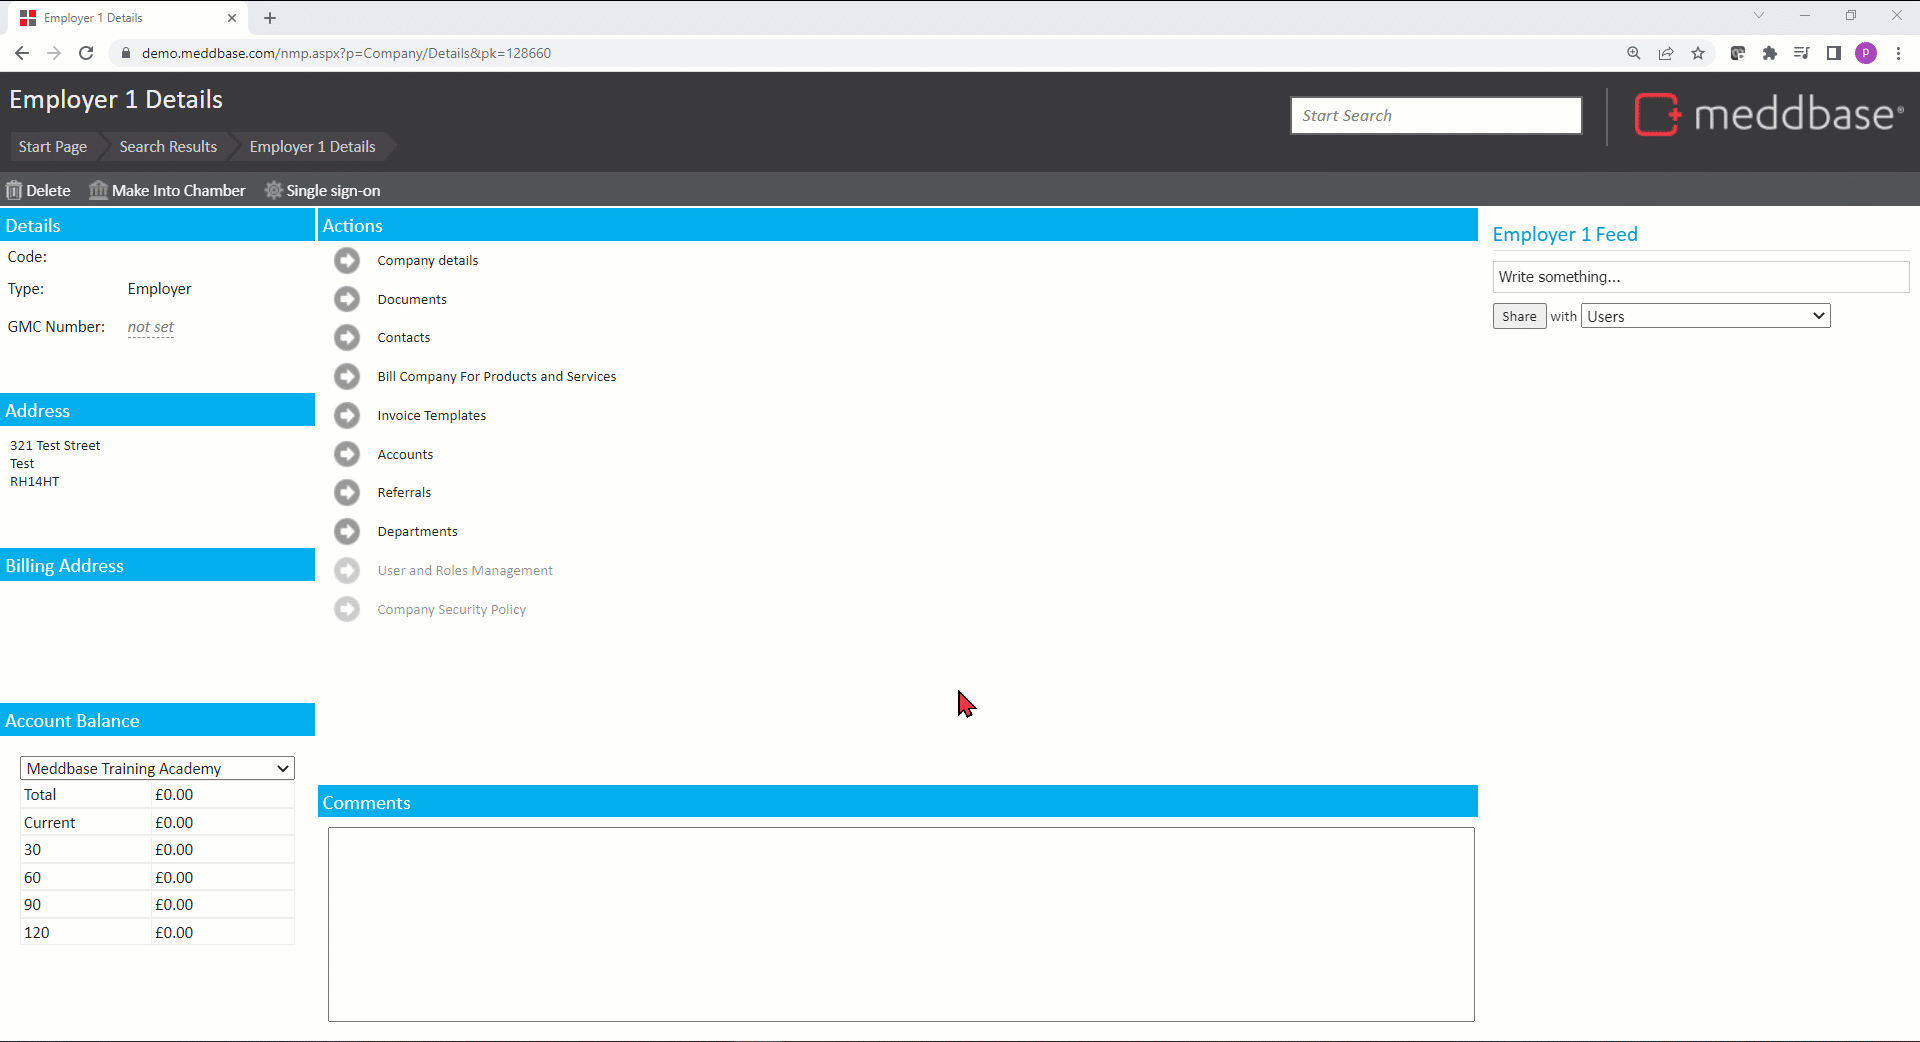Click the arrow icon next to Documents
The width and height of the screenshot is (1920, 1042).
click(347, 299)
